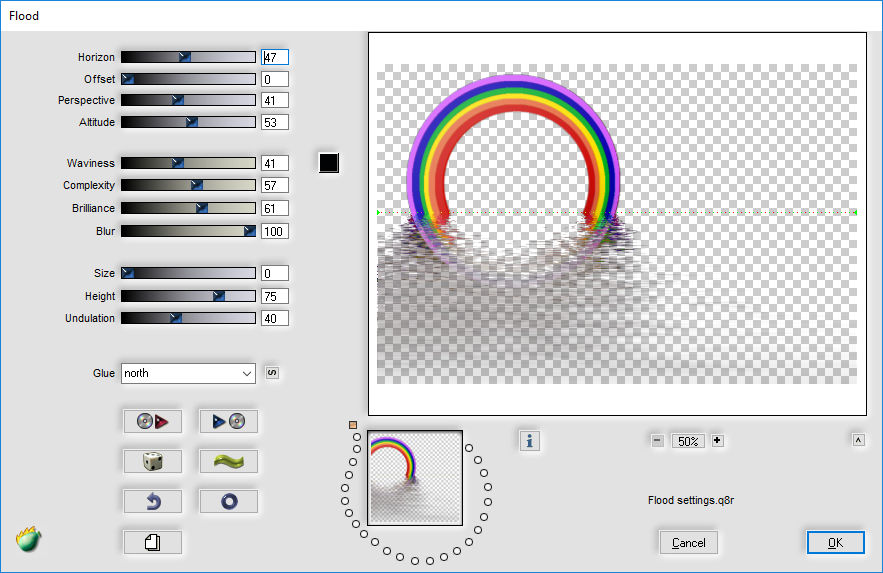Randomize settings with the dice button
Image resolution: width=883 pixels, height=573 pixels.
click(x=153, y=461)
